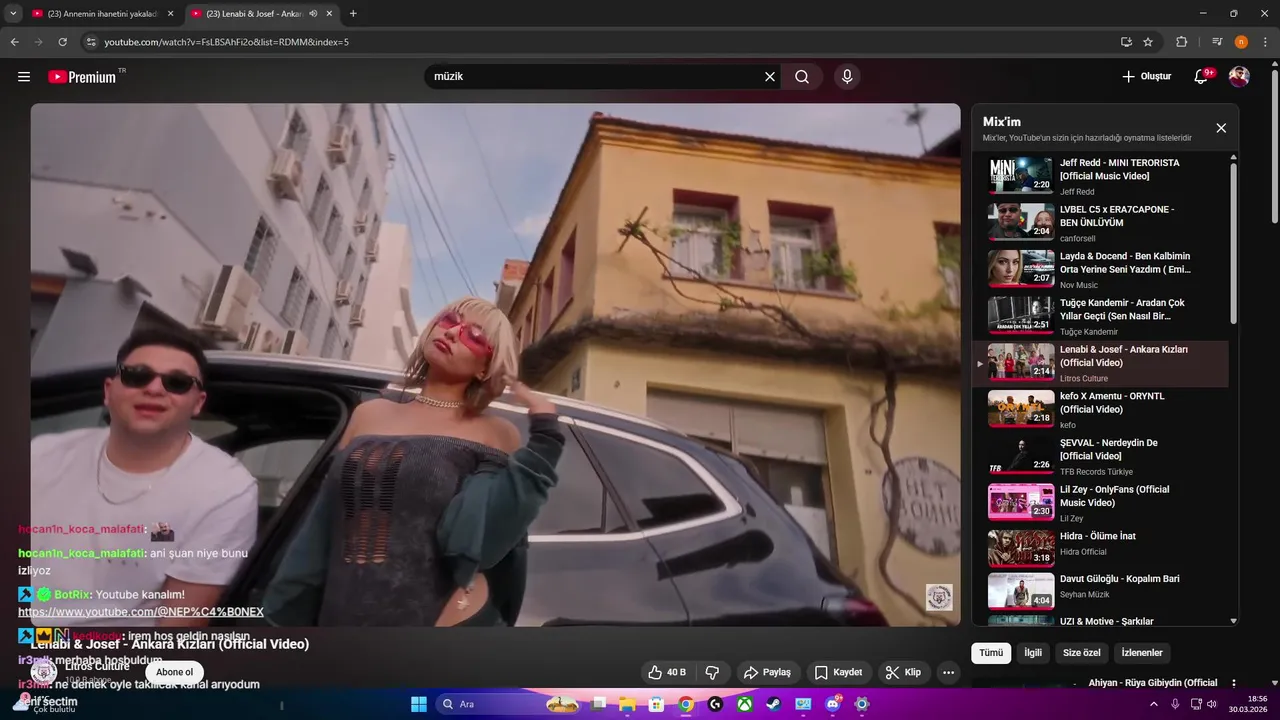The image size is (1280, 720).
Task: Open Chrome extensions puzzle icon
Action: (1182, 42)
